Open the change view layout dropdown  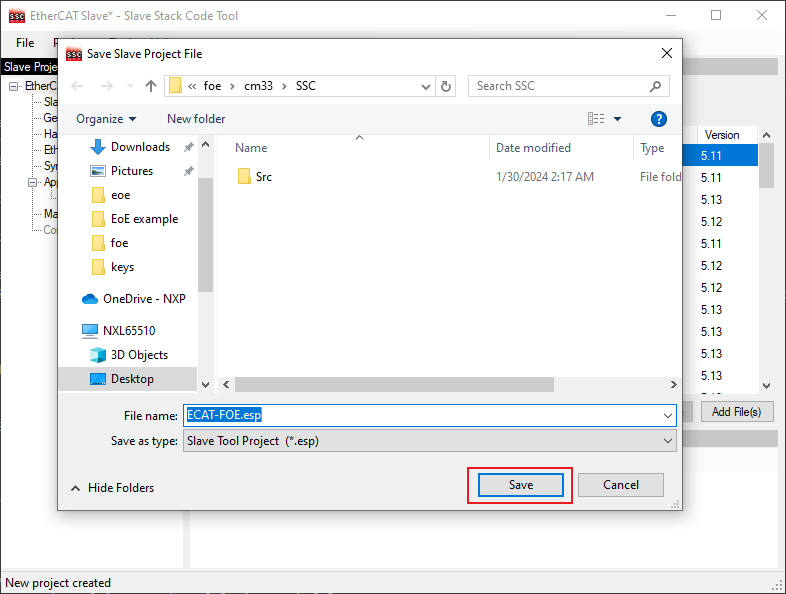(x=617, y=119)
